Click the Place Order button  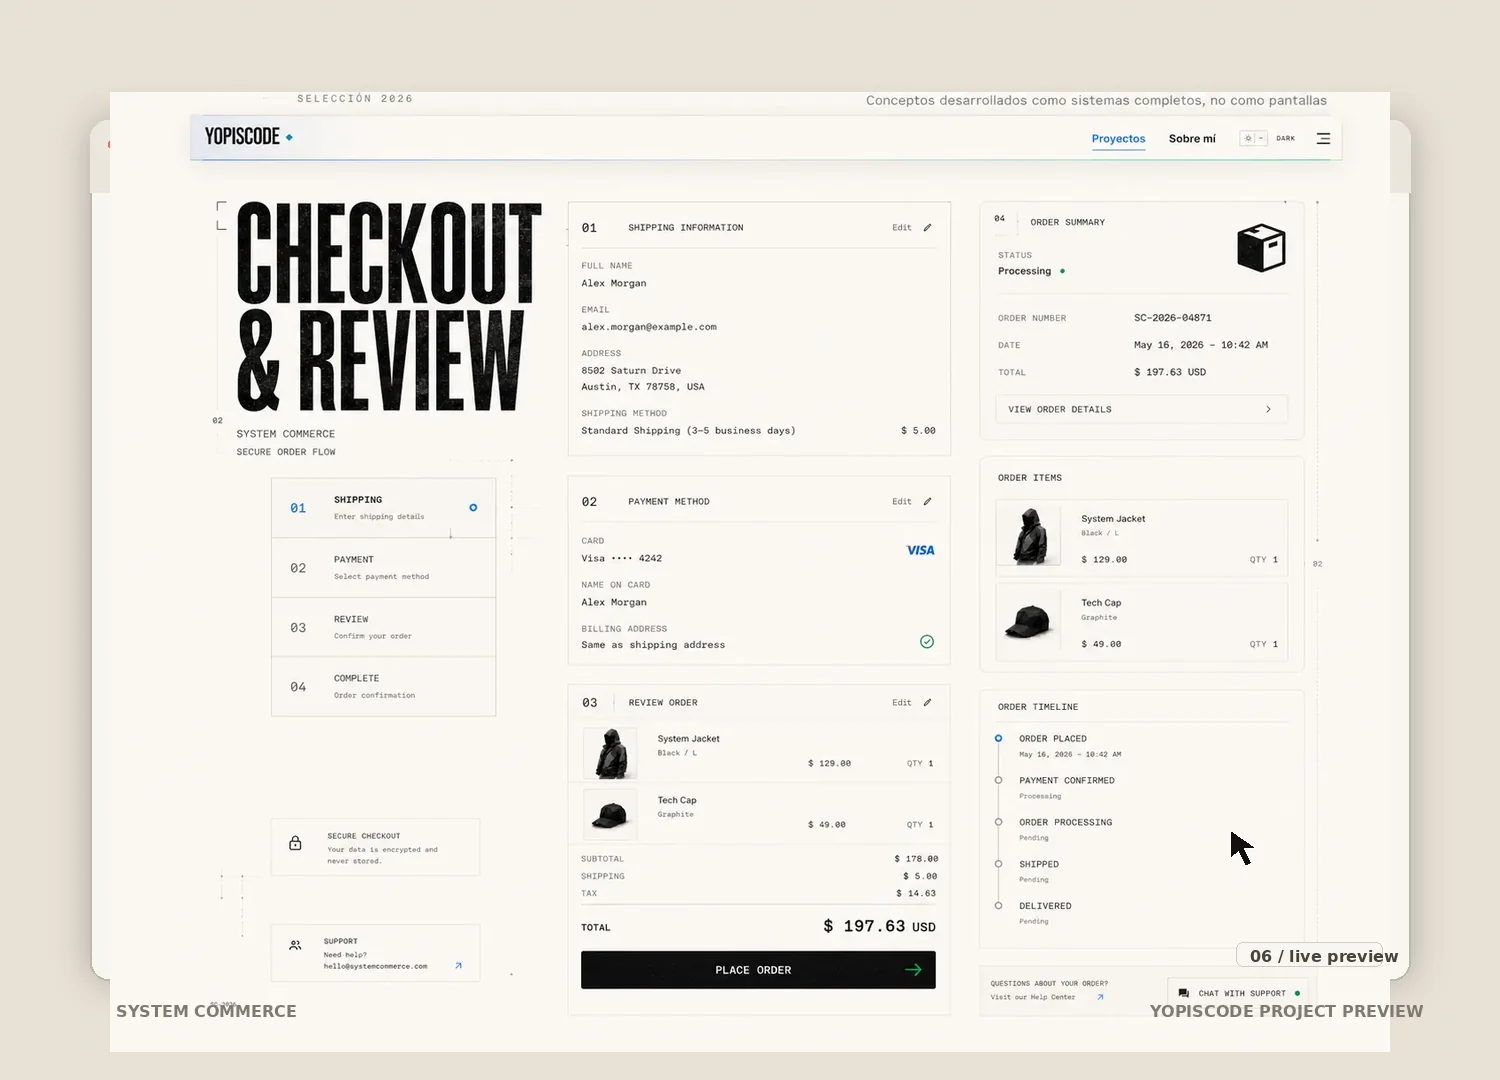click(x=758, y=970)
